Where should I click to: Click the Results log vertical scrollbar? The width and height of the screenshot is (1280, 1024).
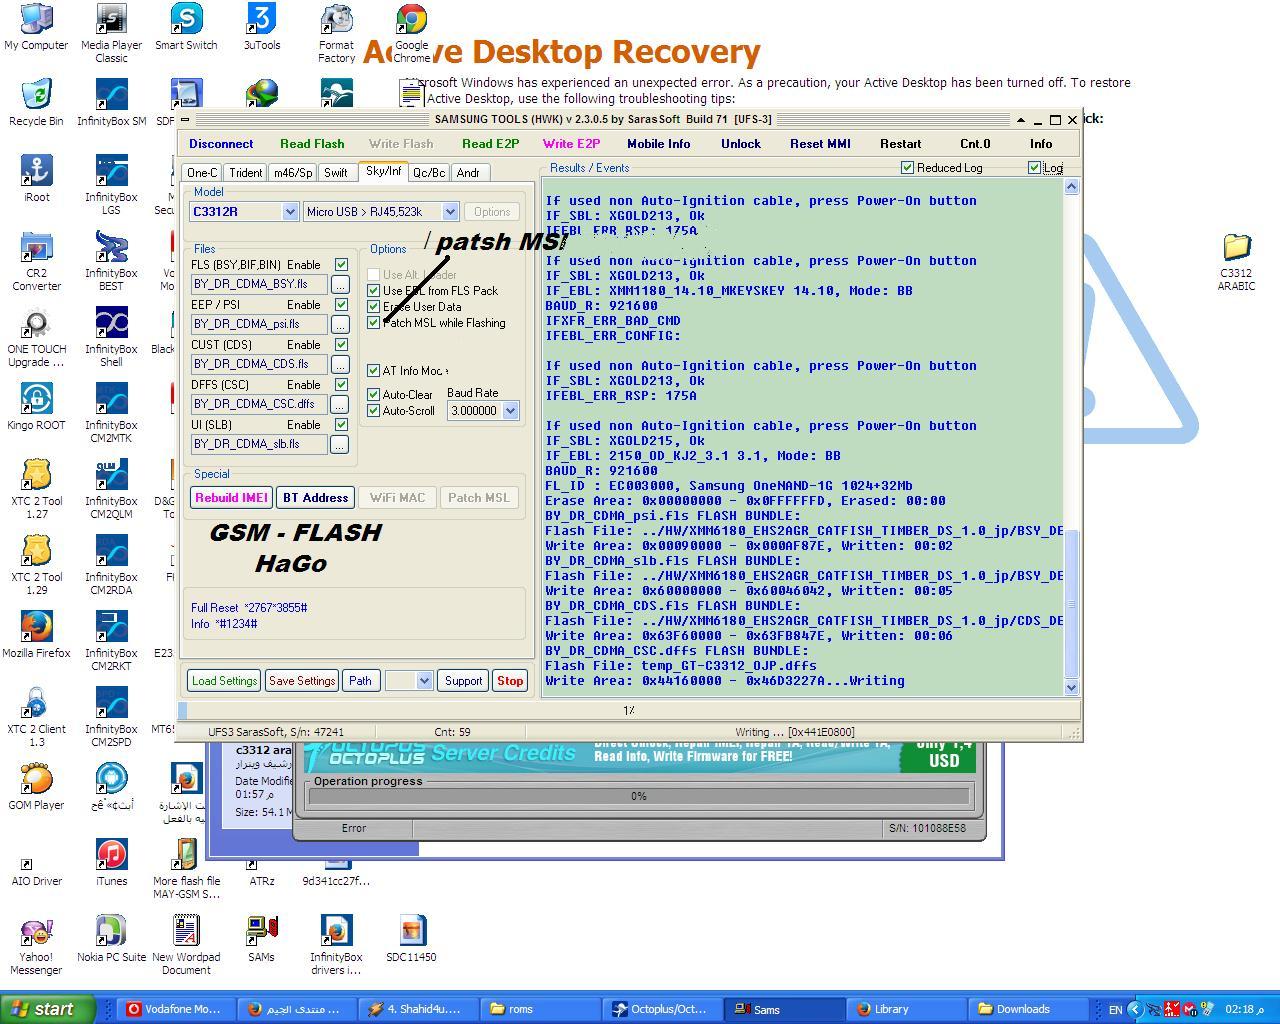pyautogui.click(x=1072, y=437)
